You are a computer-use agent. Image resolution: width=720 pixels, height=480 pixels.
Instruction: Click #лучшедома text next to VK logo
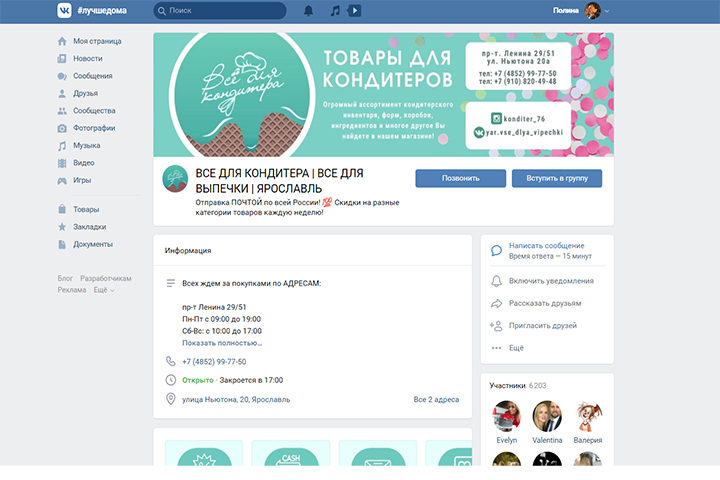(x=102, y=11)
